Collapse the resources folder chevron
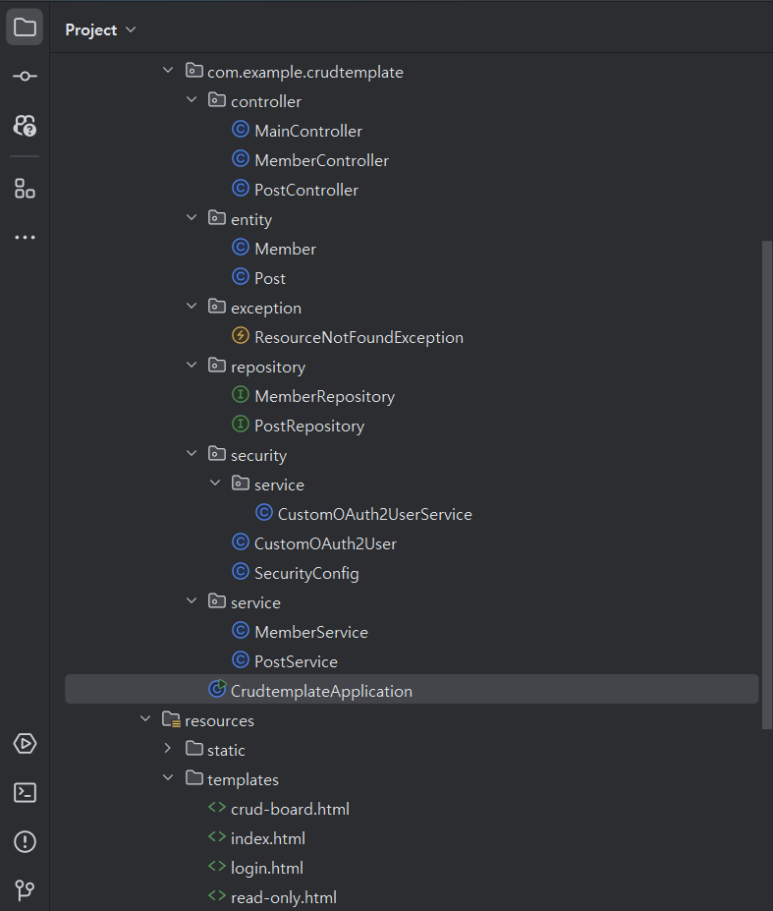Viewport: 773px width, 911px height. 145,719
